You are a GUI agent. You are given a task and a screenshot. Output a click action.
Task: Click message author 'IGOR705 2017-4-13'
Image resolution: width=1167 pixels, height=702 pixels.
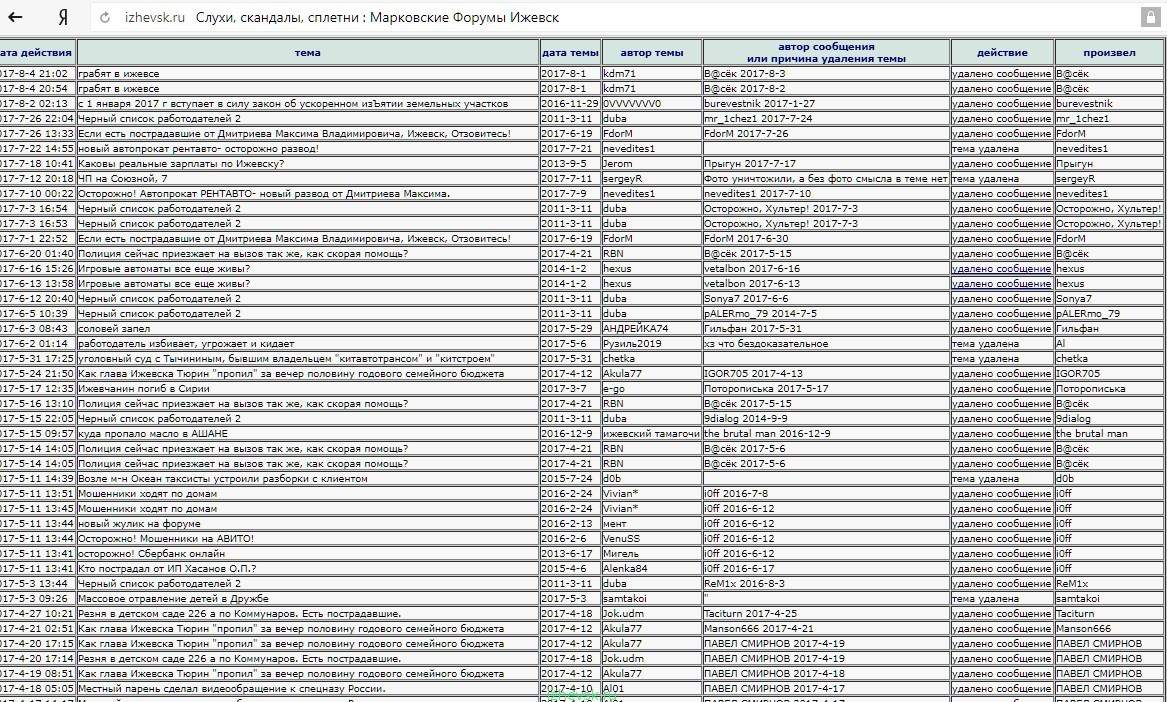tap(753, 374)
